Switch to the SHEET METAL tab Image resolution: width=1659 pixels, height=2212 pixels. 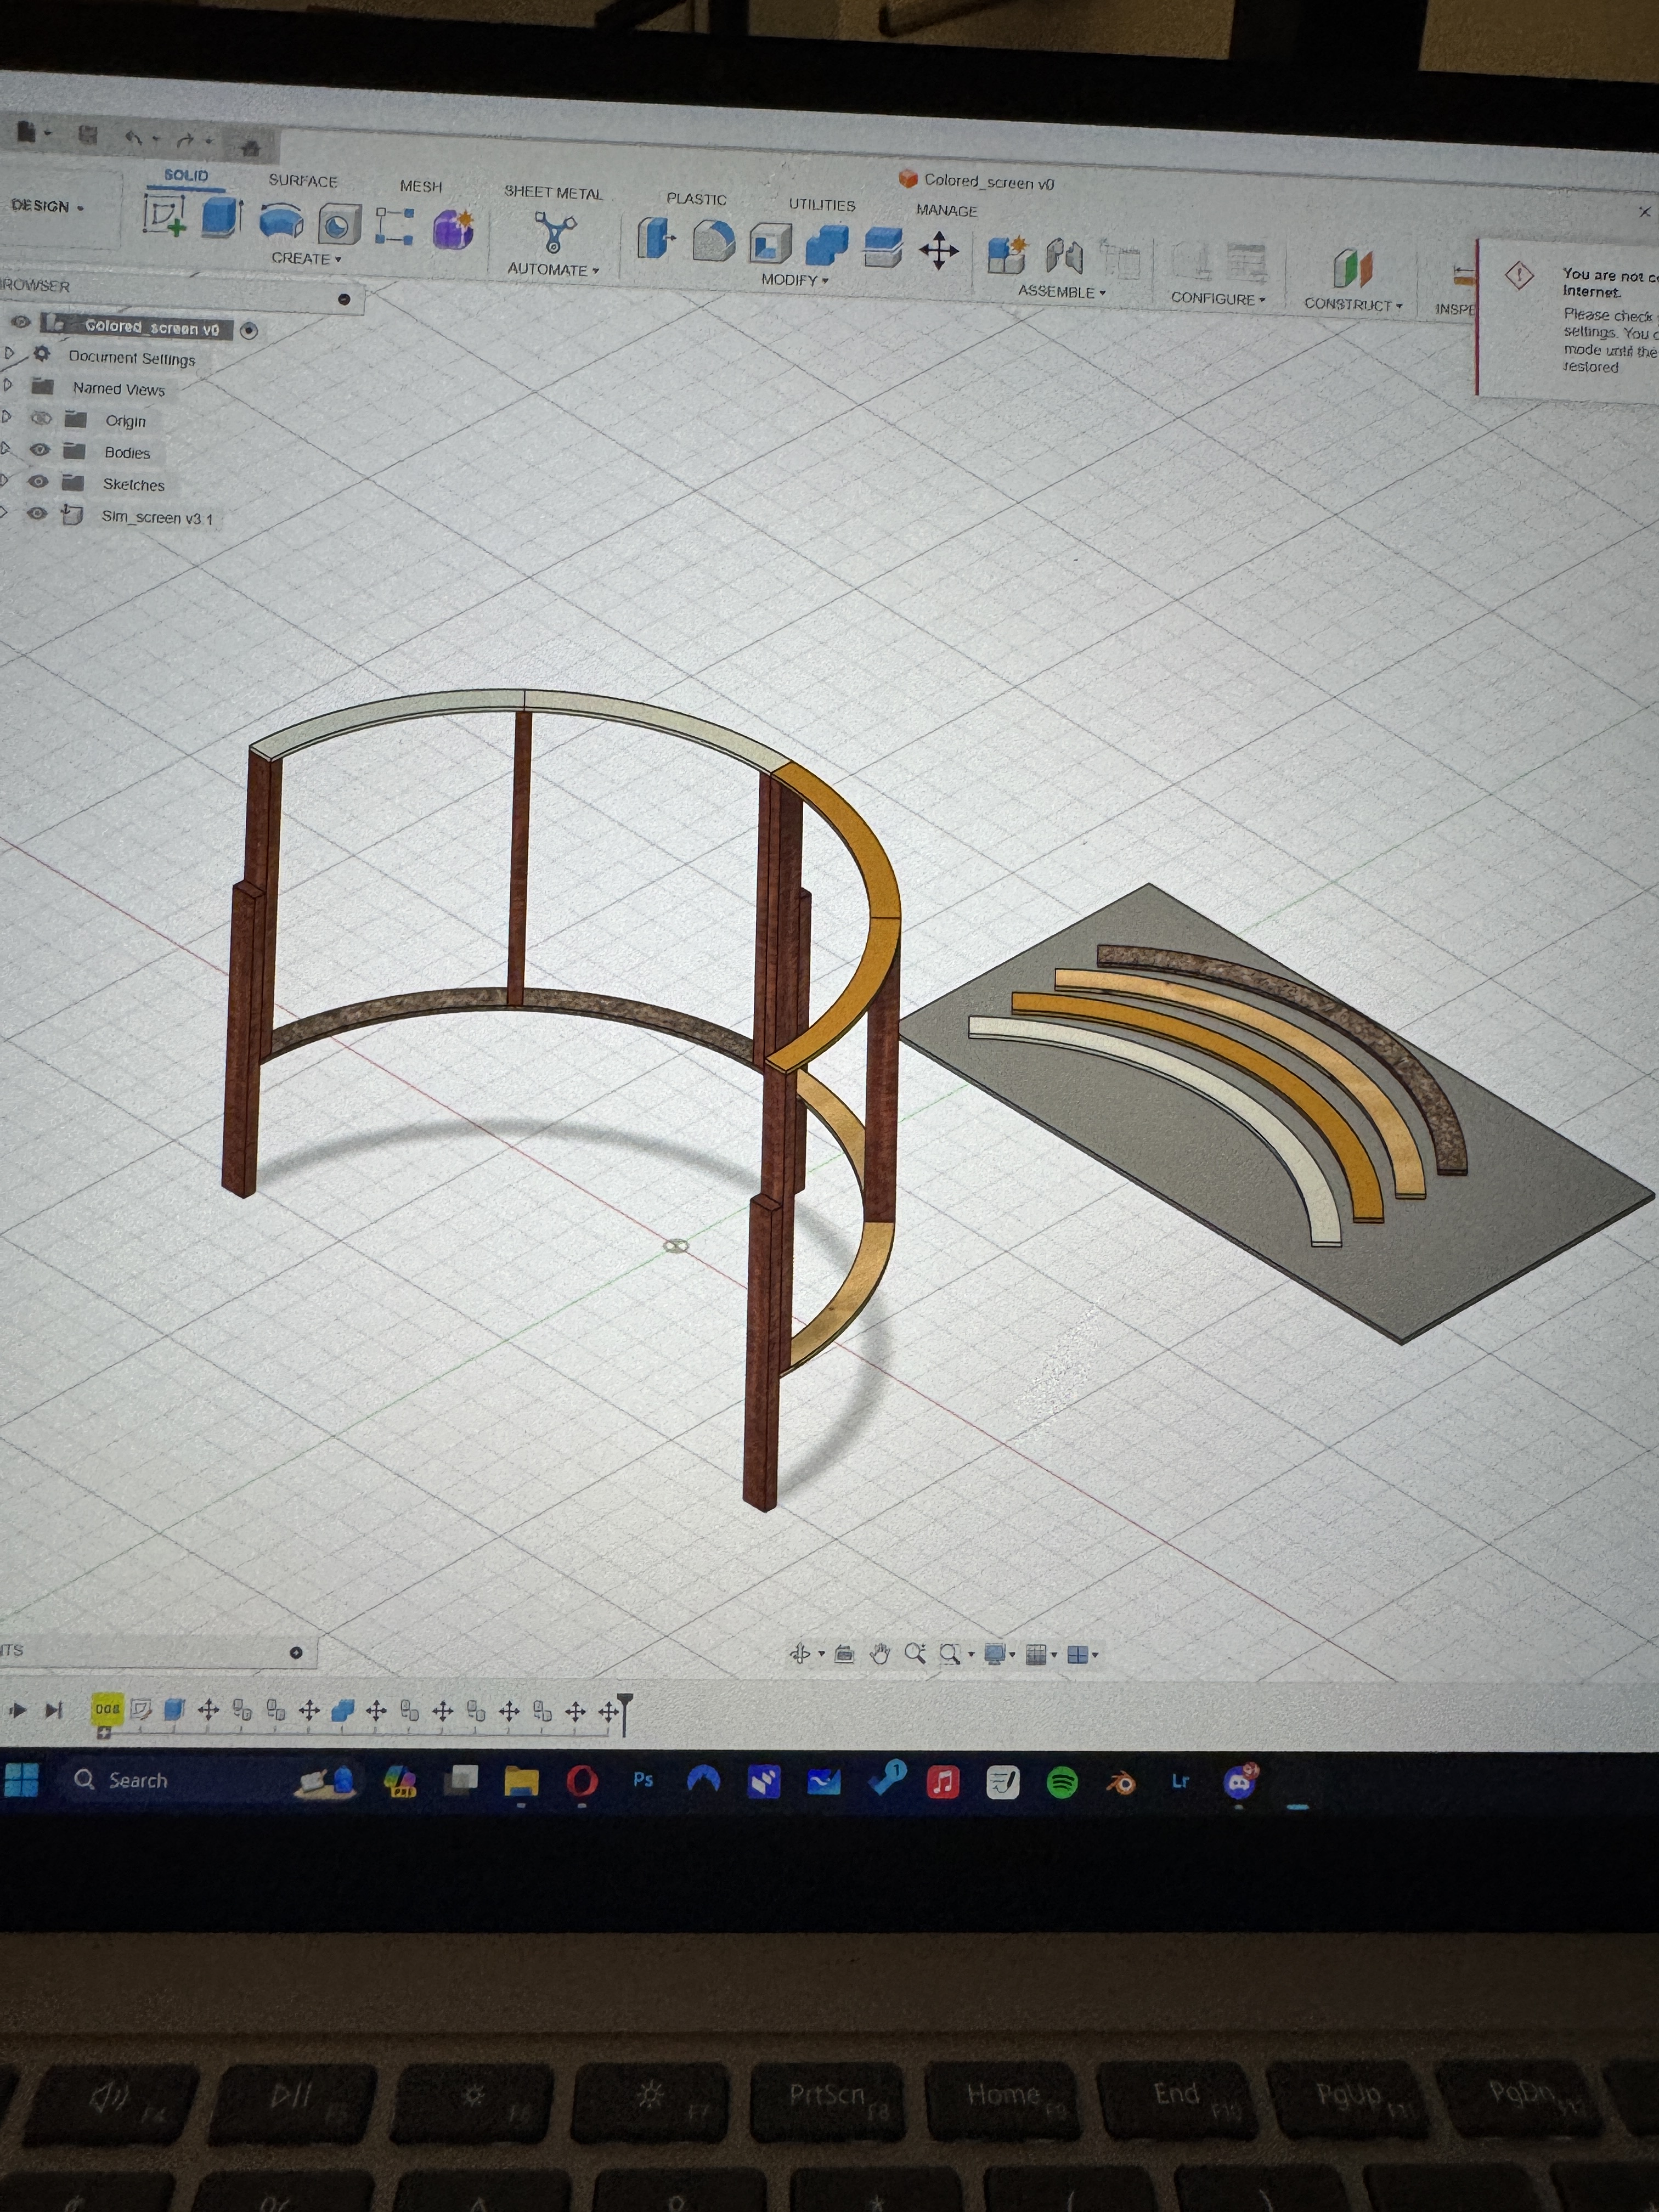(x=553, y=193)
